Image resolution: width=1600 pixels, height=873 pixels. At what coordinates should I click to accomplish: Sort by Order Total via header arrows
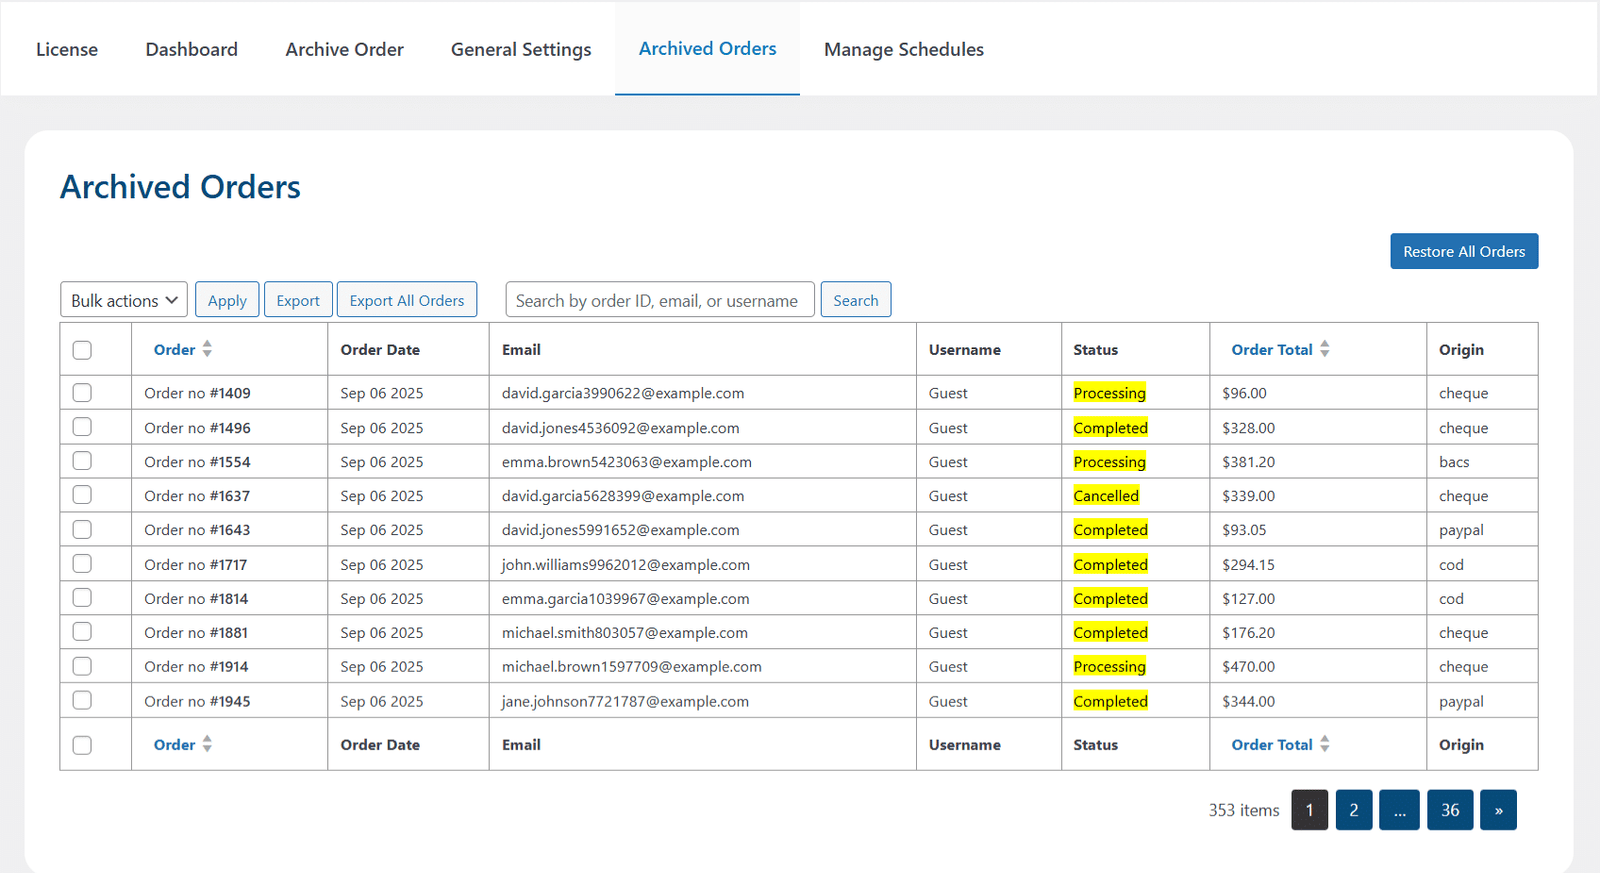[1324, 349]
